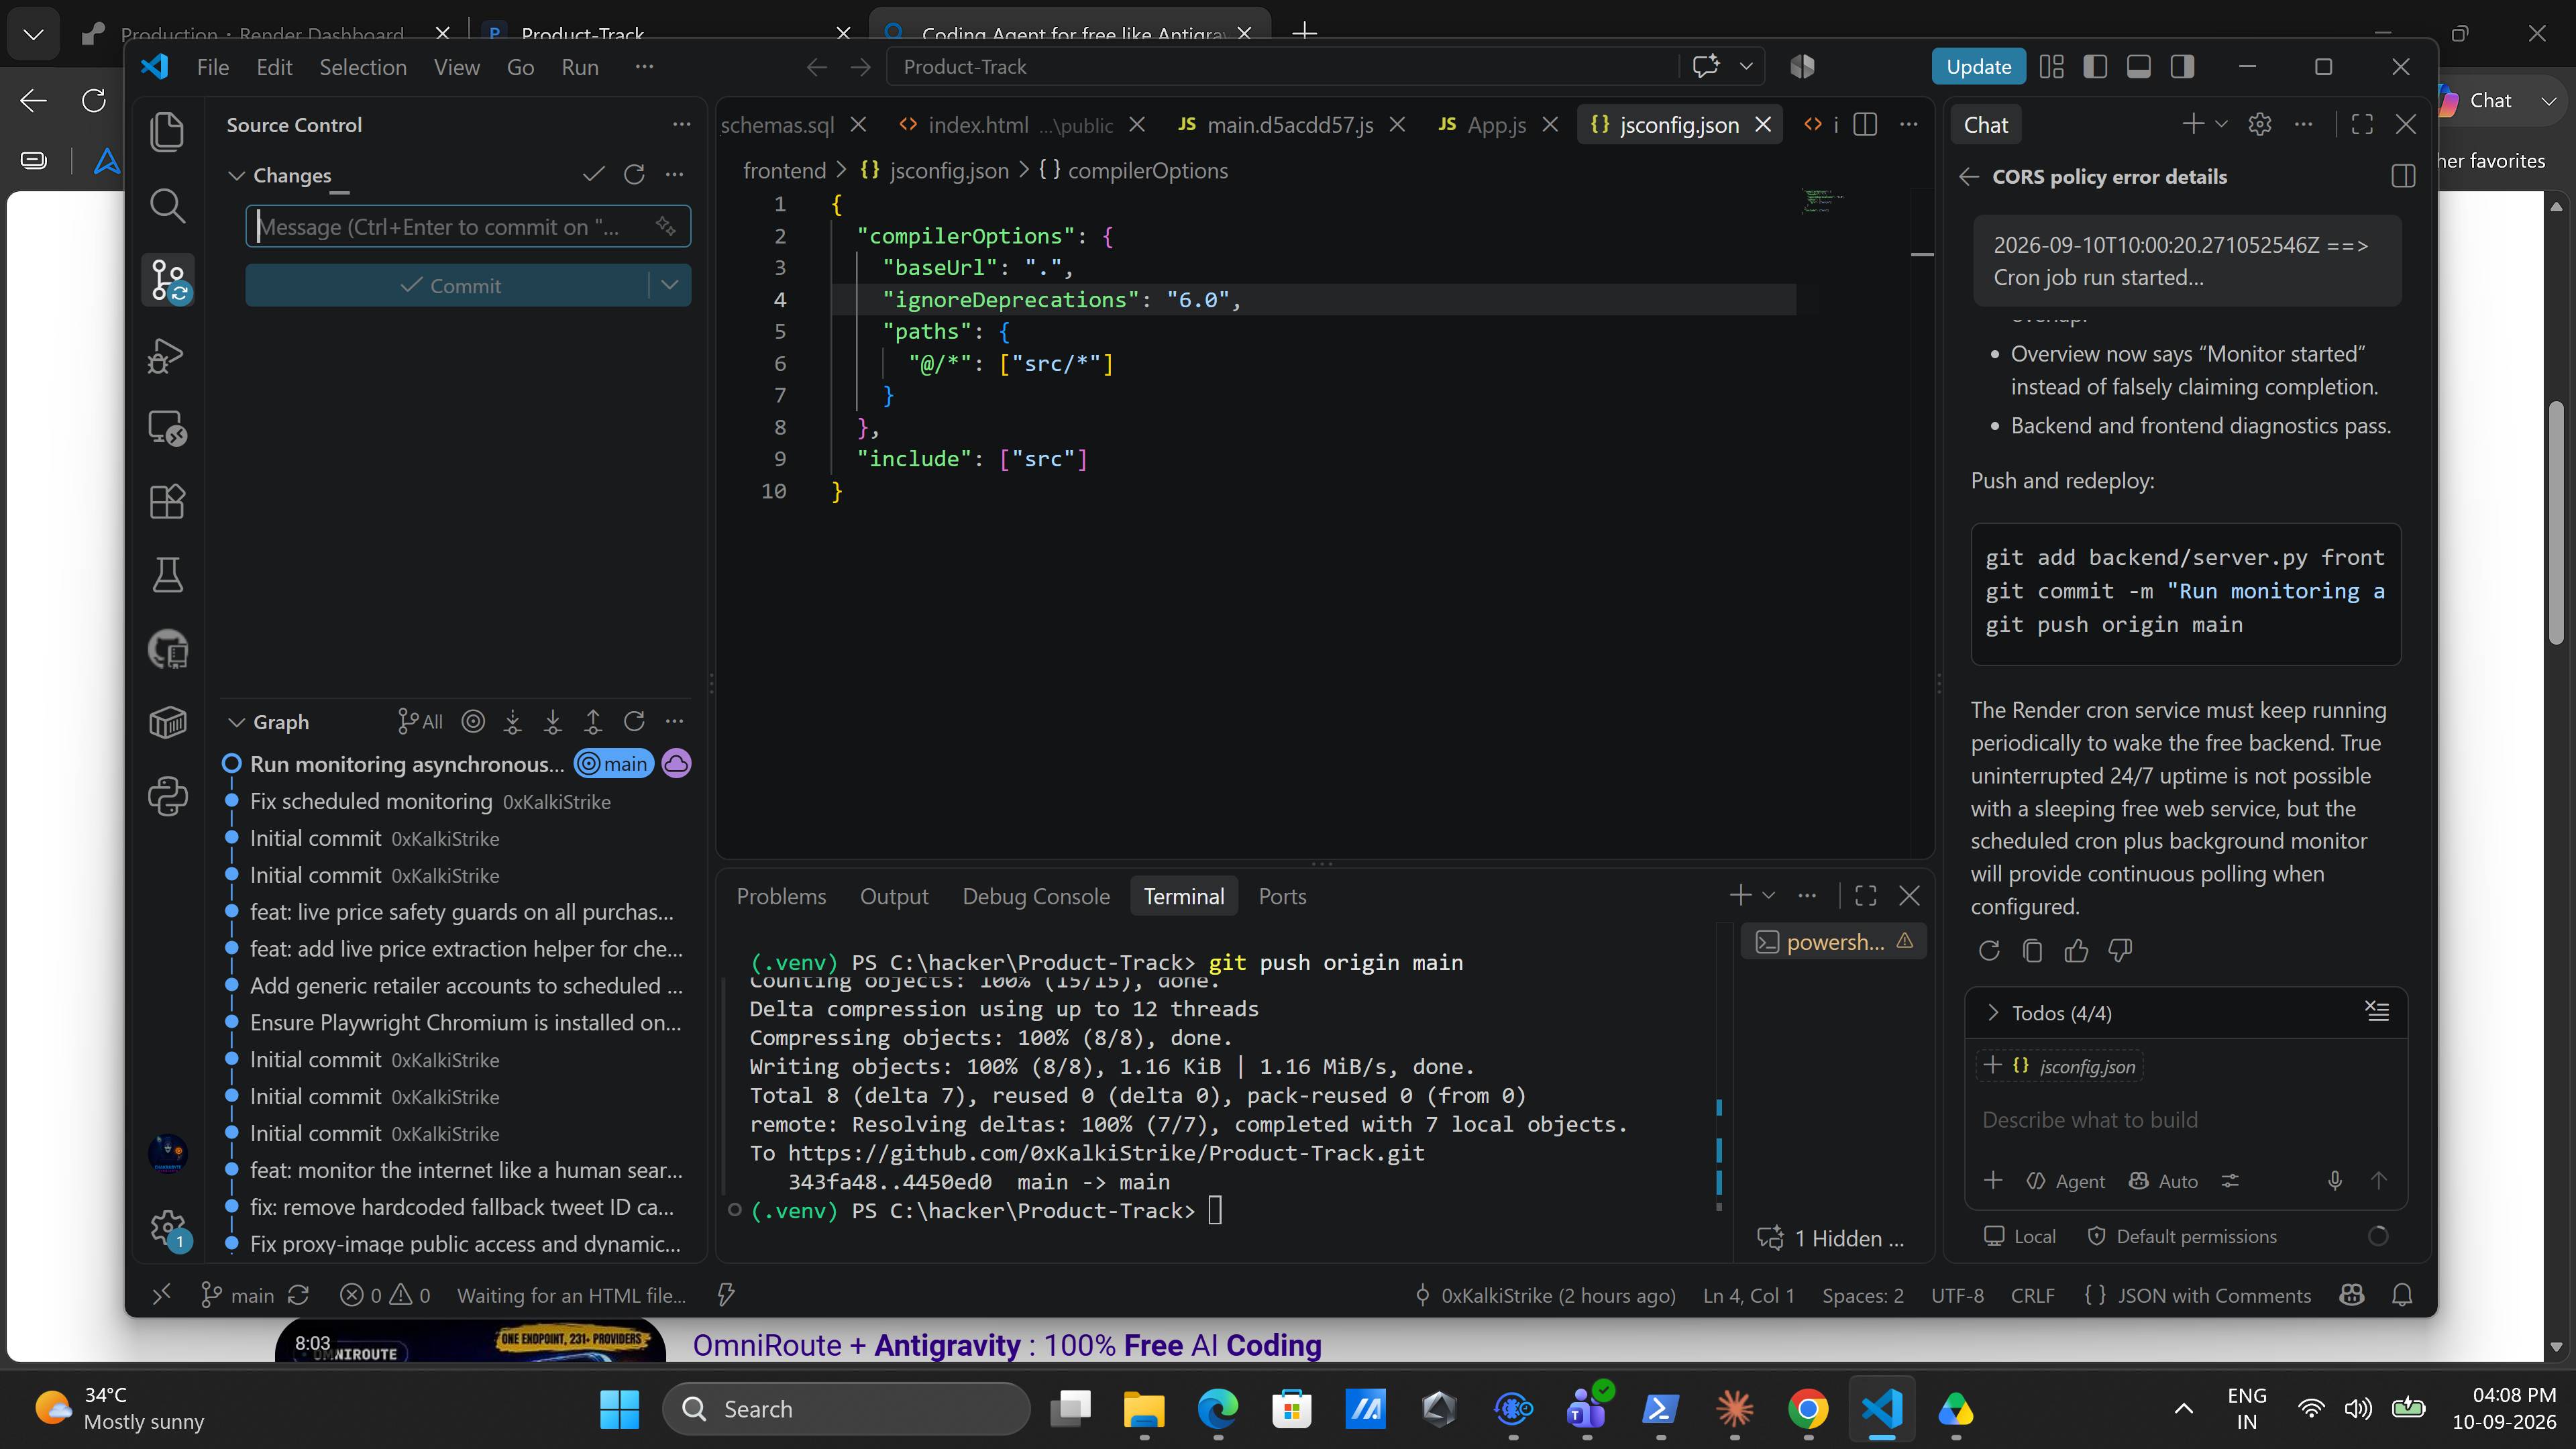The image size is (2576, 1449).
Task: Open the Selection menu
Action: coord(363,67)
